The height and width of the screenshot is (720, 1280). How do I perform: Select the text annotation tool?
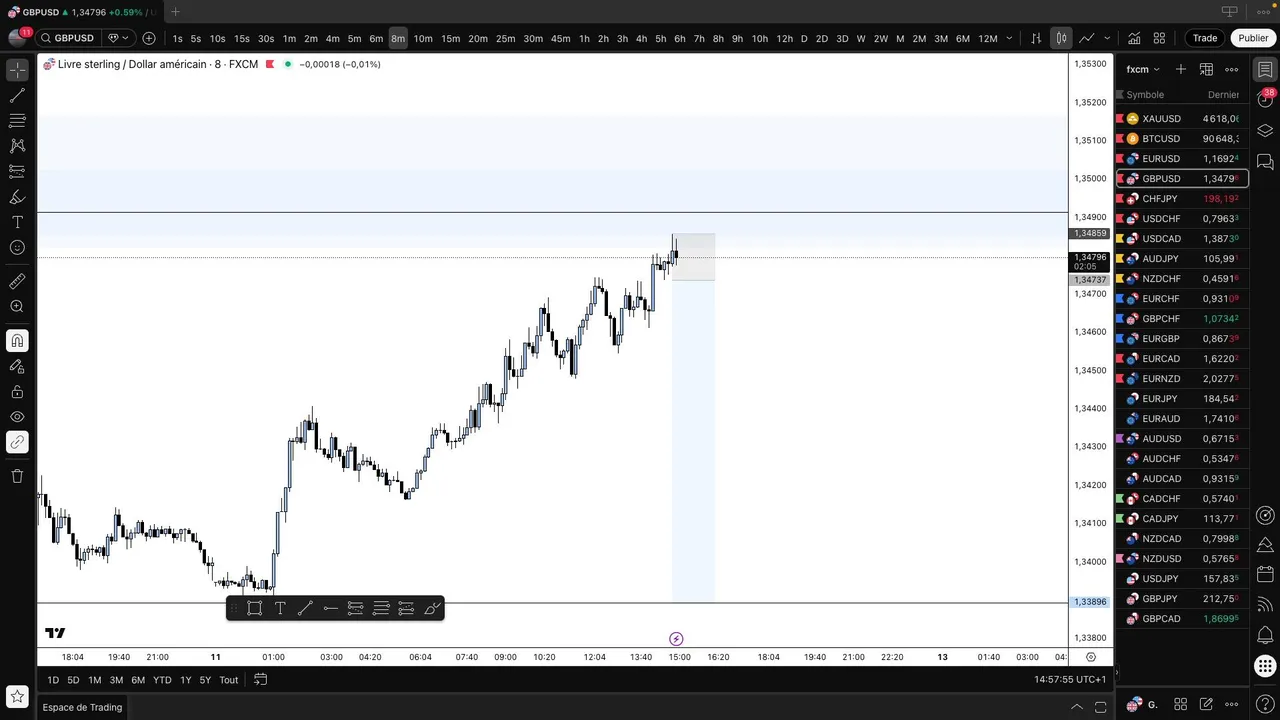point(17,222)
